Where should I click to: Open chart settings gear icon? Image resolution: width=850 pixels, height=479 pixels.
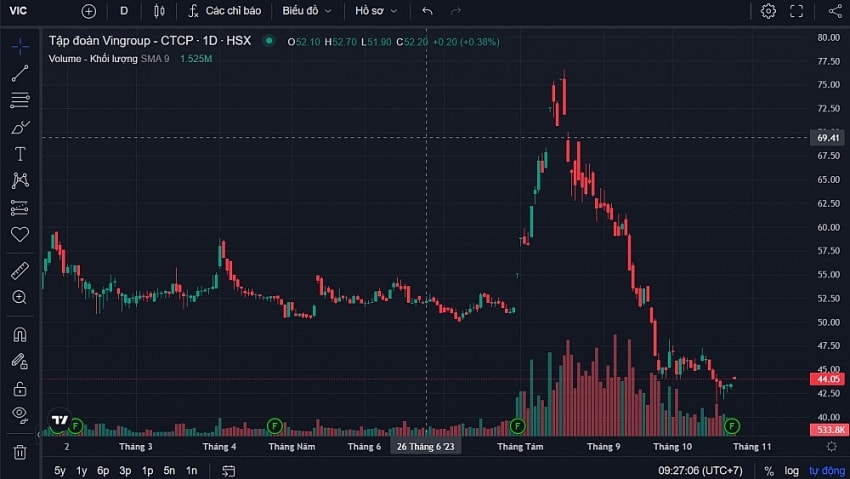pyautogui.click(x=768, y=11)
